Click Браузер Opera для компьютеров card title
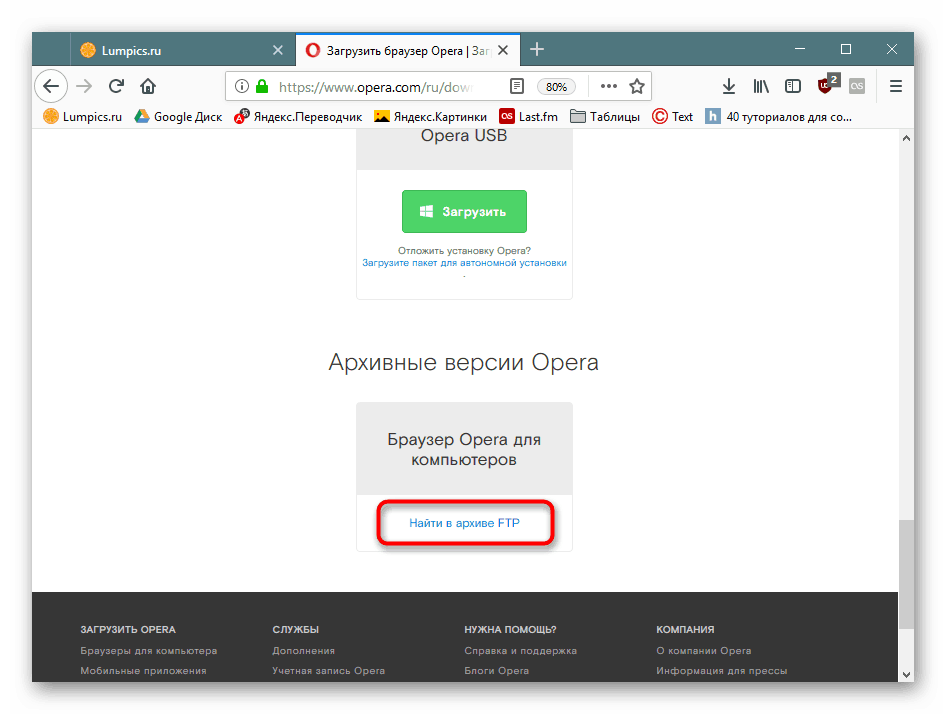The image size is (946, 714). [x=464, y=449]
